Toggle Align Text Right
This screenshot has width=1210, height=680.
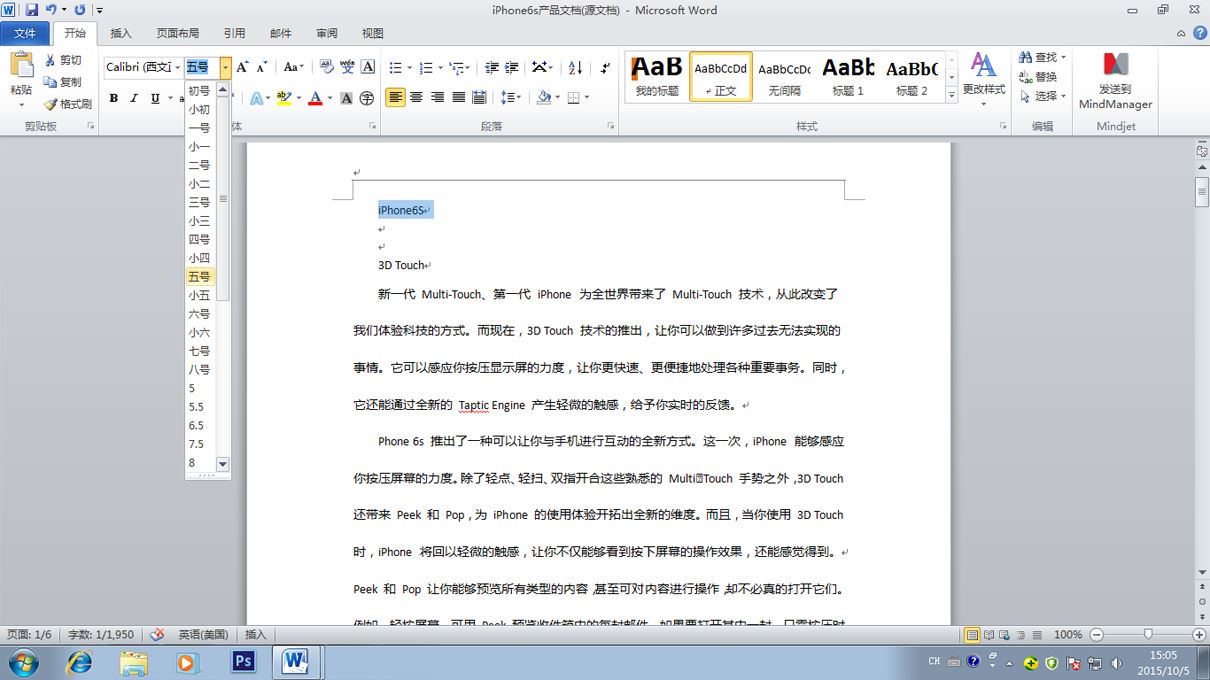(438, 97)
